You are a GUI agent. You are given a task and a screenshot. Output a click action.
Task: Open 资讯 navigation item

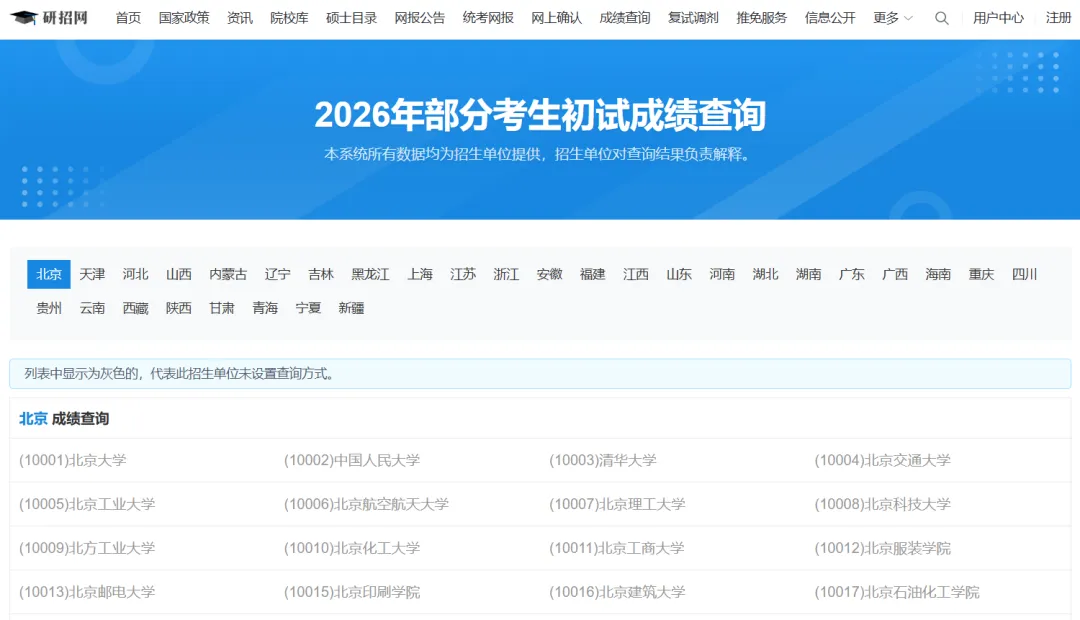click(240, 18)
